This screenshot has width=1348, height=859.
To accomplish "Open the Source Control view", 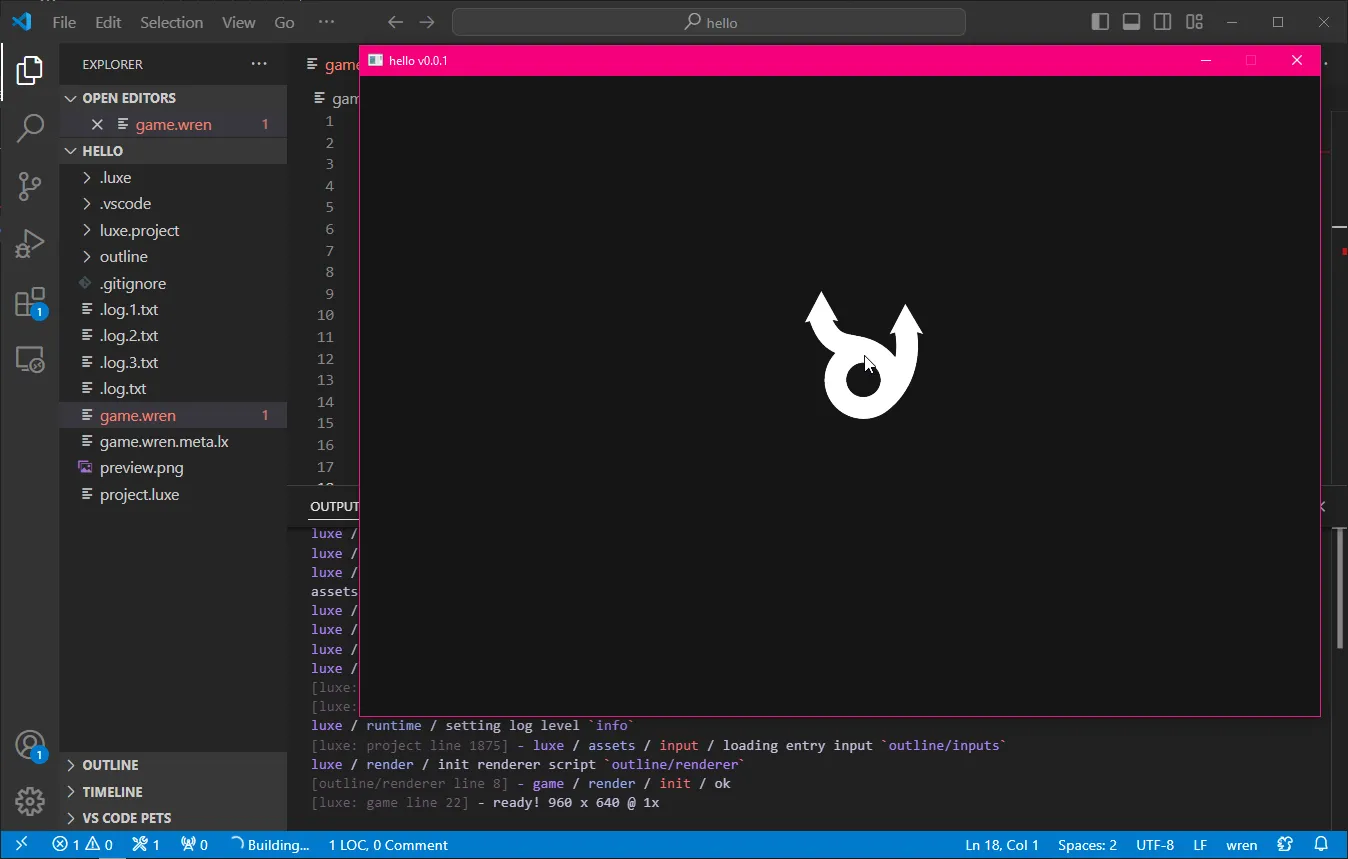I will click(30, 185).
